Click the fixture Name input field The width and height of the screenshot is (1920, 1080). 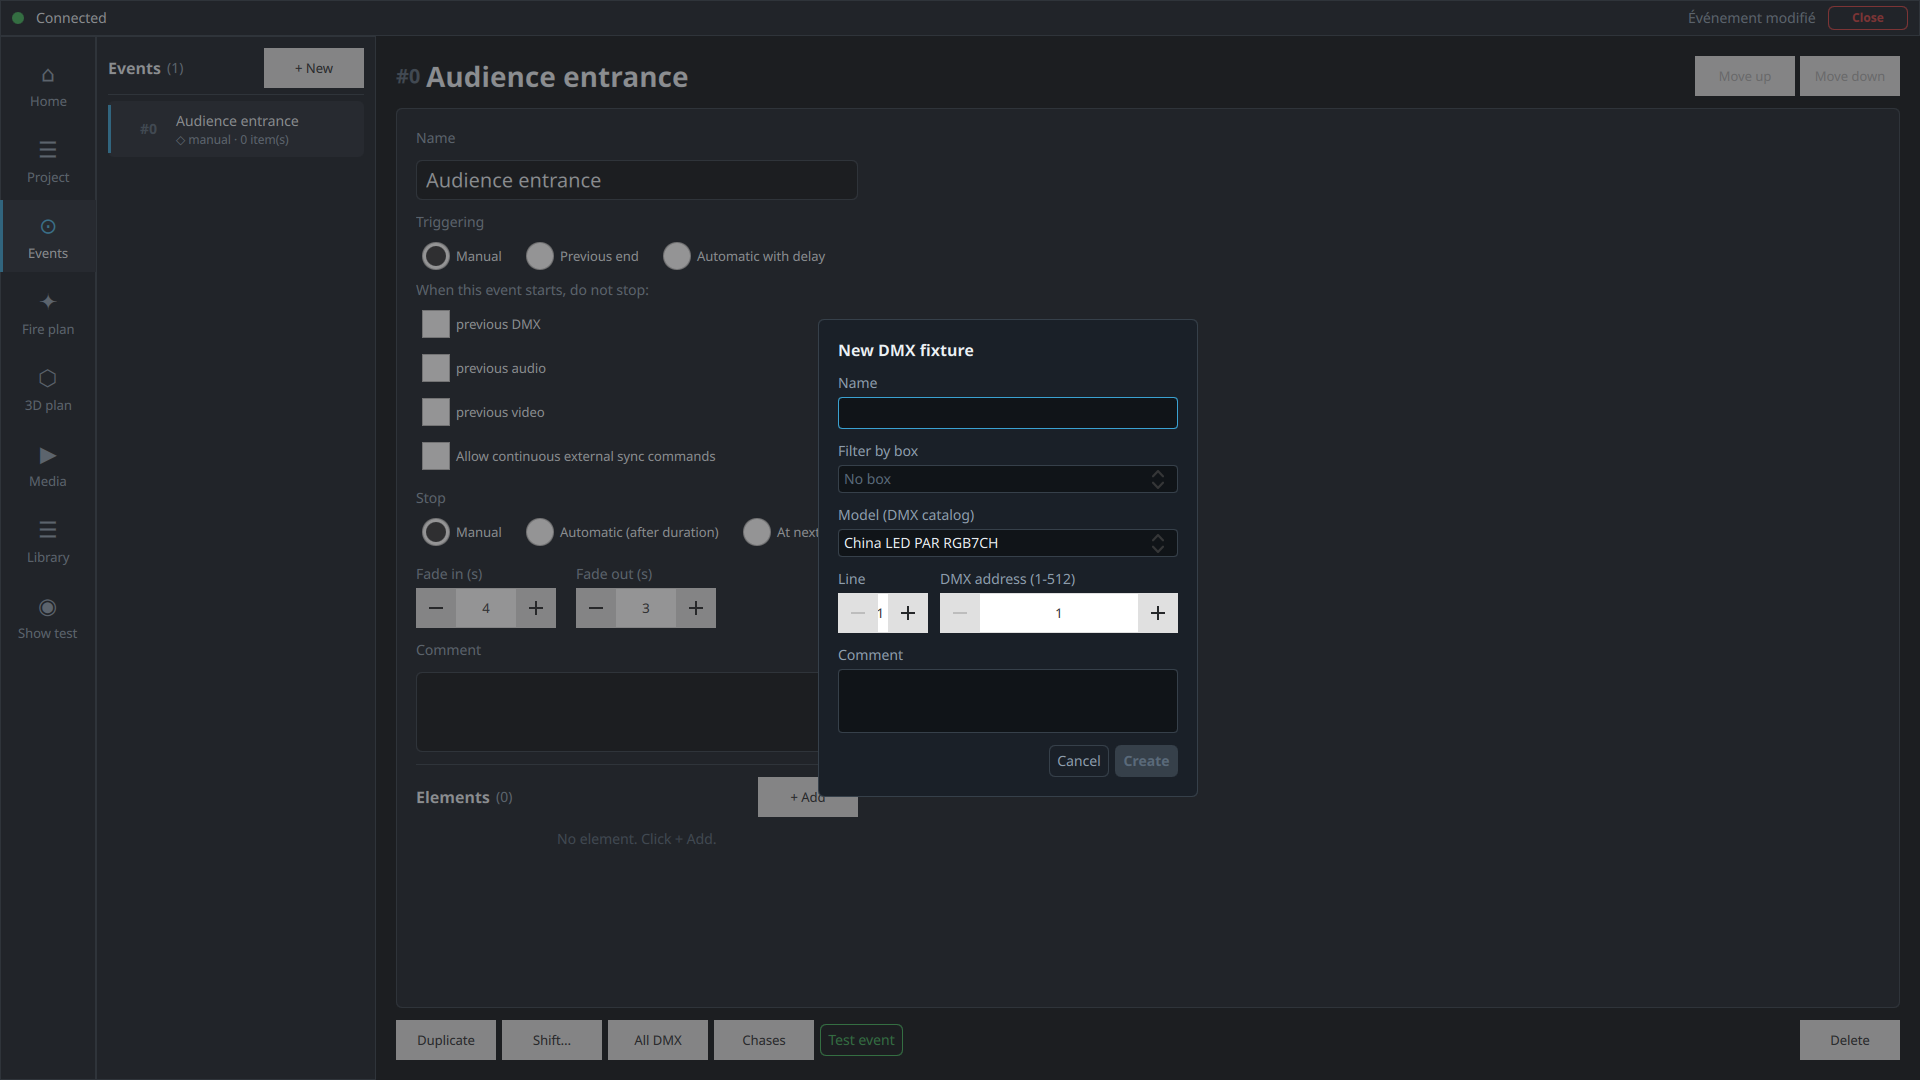[x=1008, y=413]
